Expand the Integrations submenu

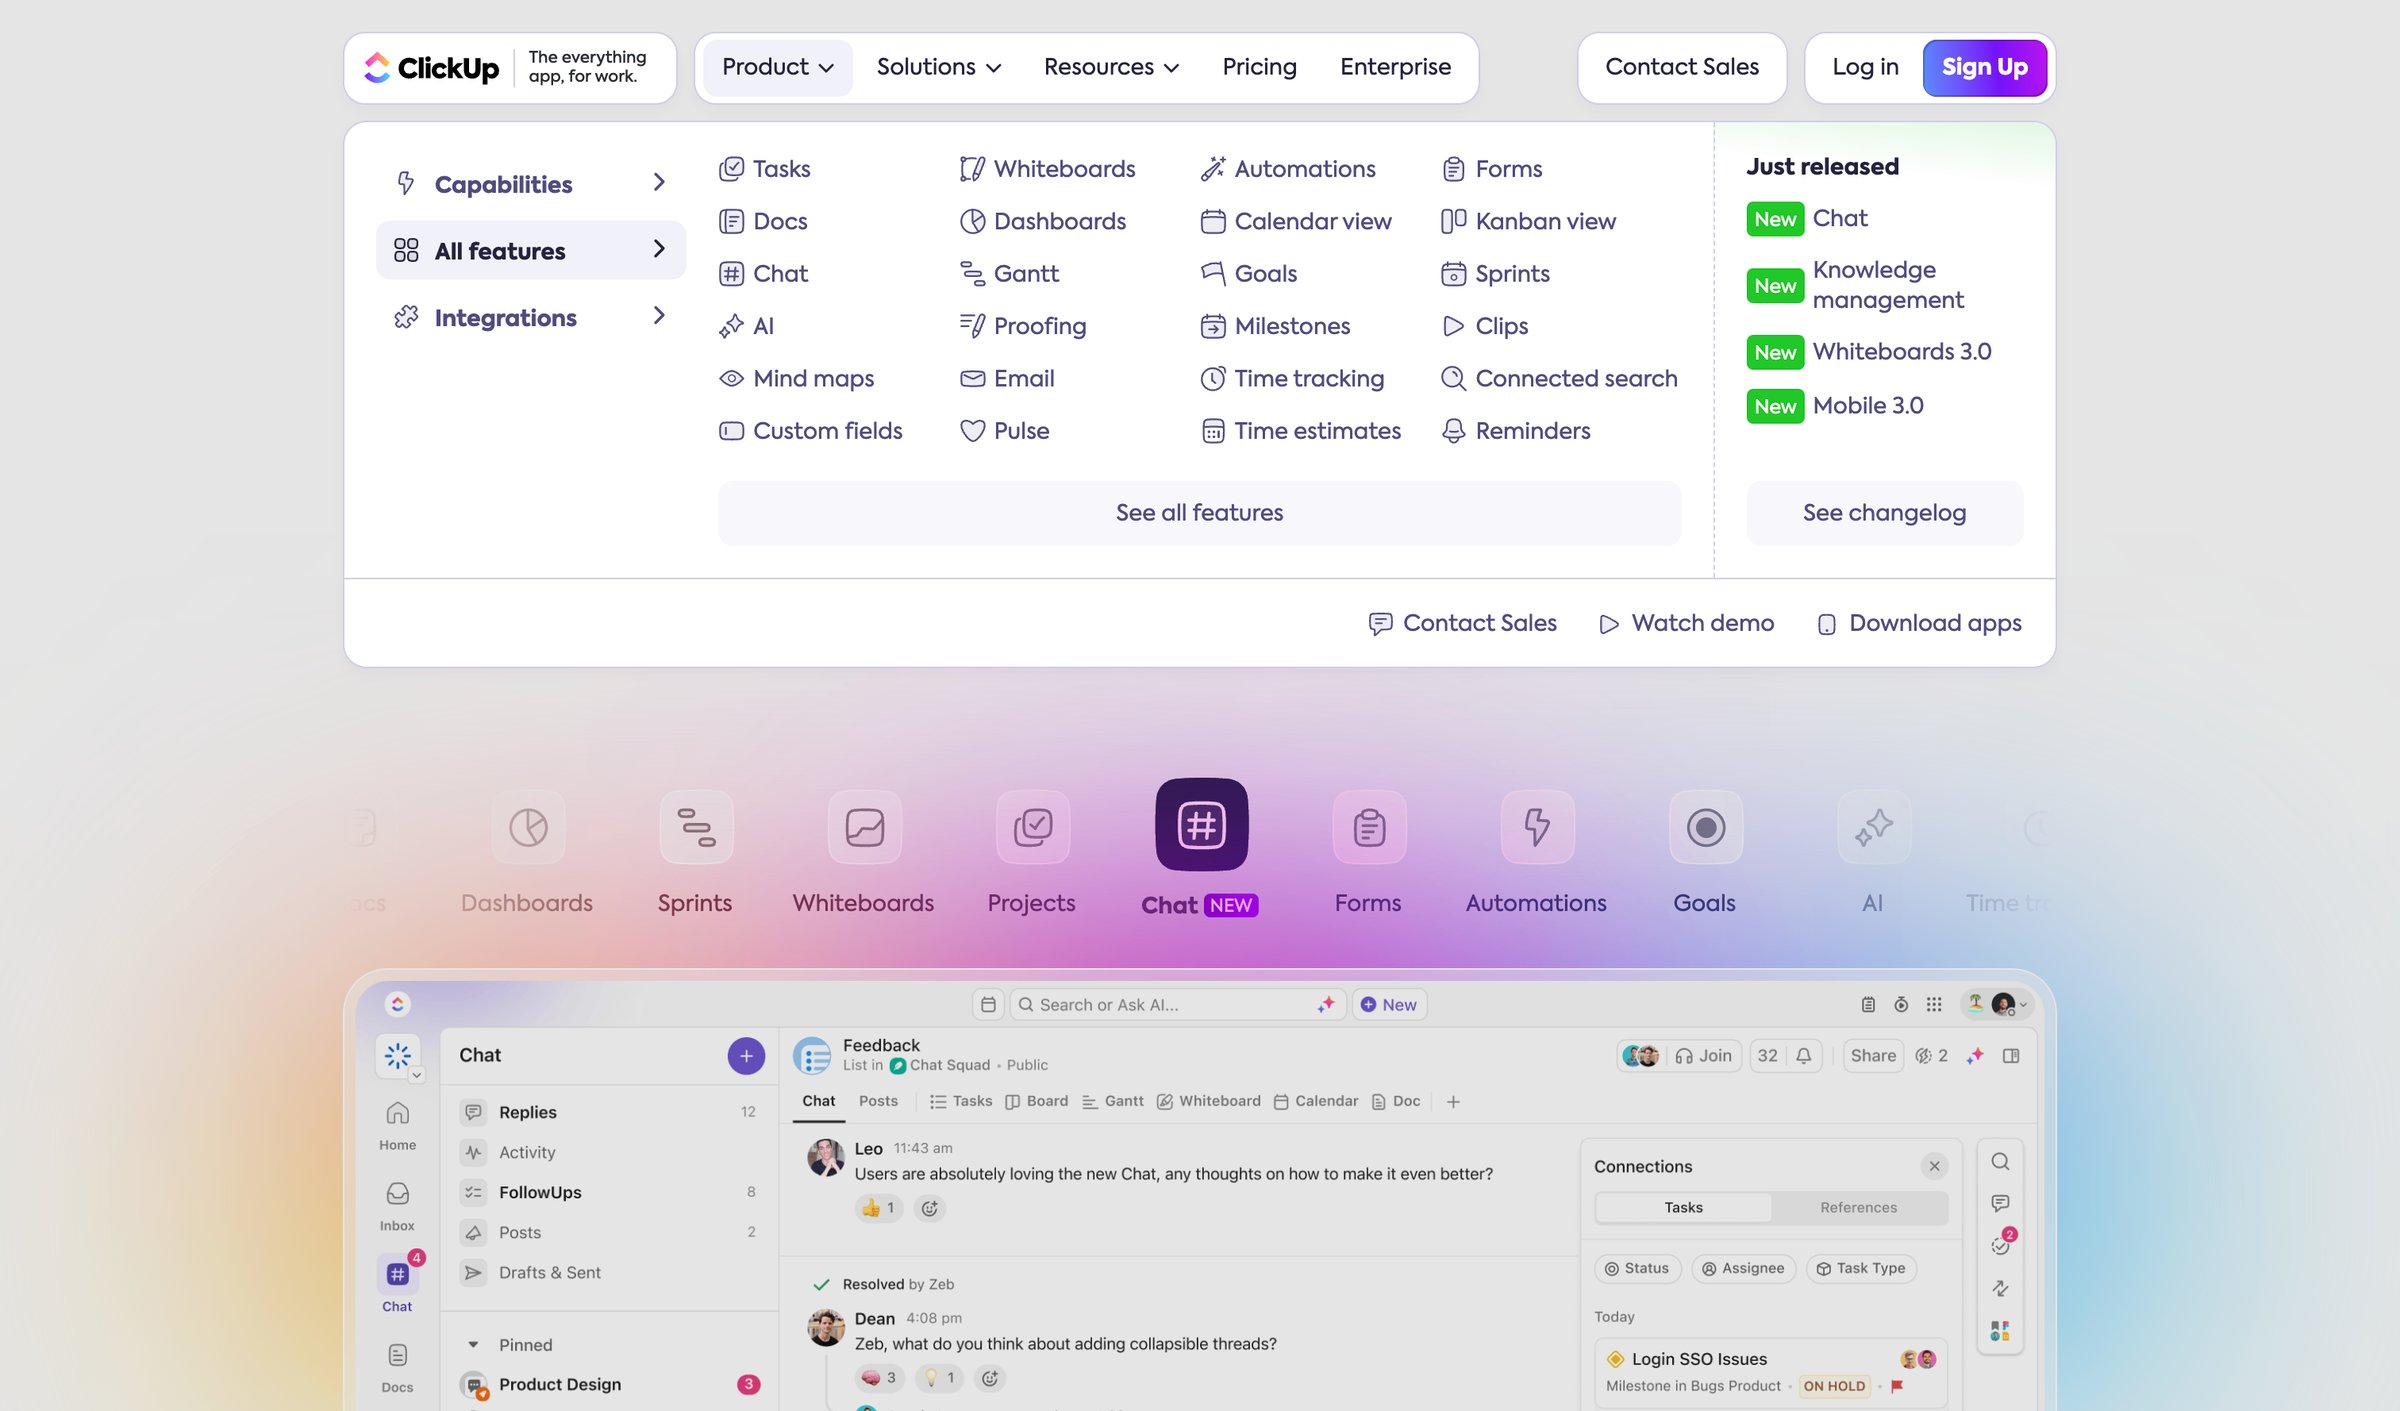click(531, 317)
